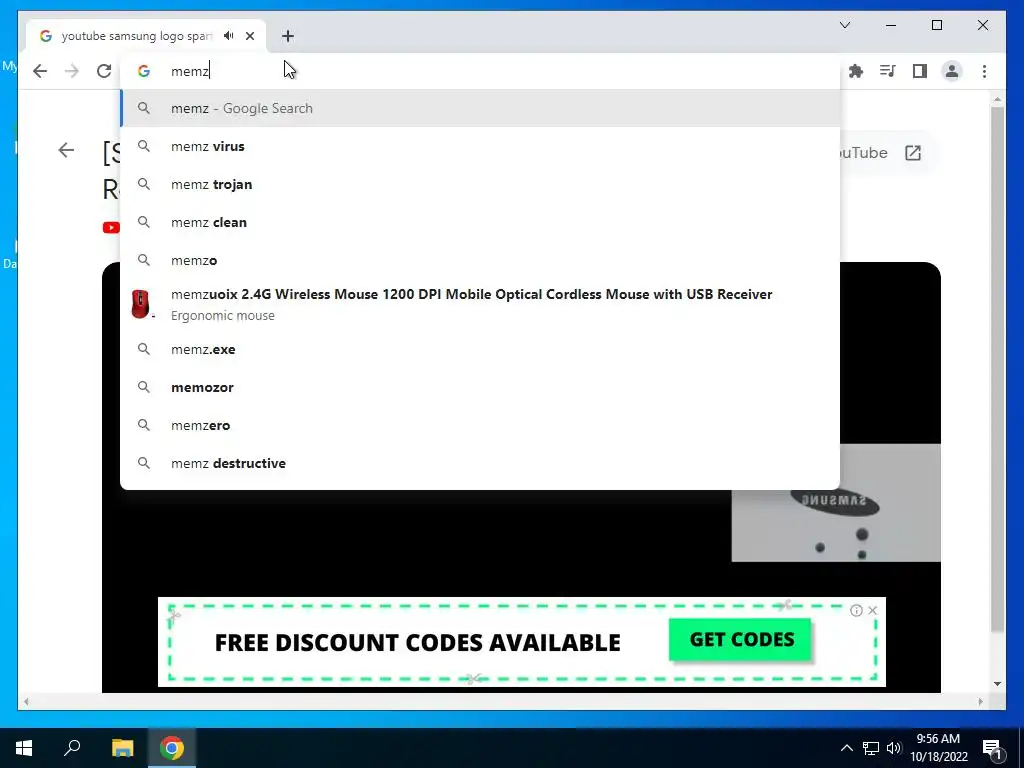Click FREE DISCOUNT CODES AVAILABLE banner text

[x=417, y=643]
